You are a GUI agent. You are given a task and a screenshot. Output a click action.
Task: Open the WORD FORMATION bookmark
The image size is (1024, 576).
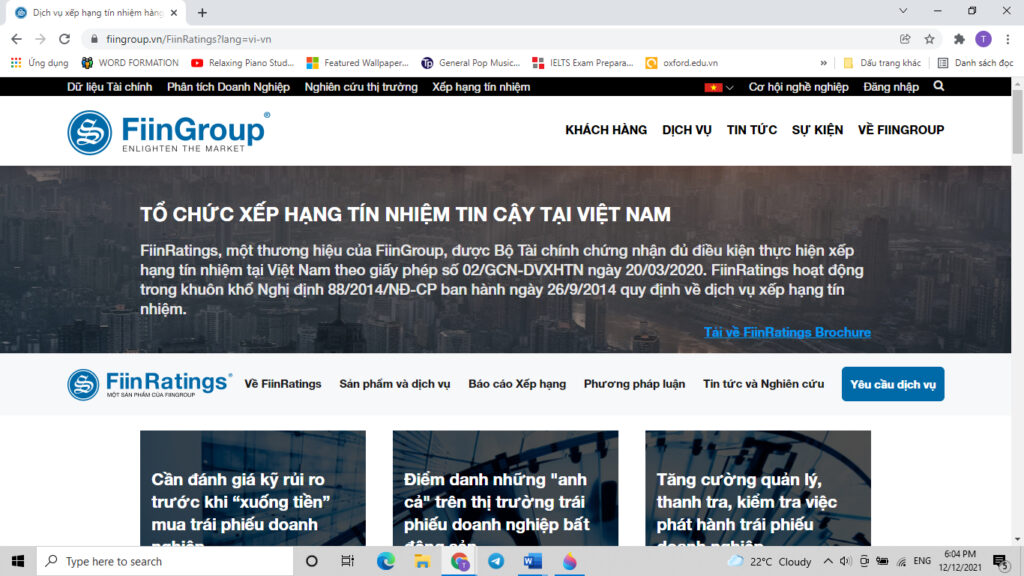coord(129,63)
